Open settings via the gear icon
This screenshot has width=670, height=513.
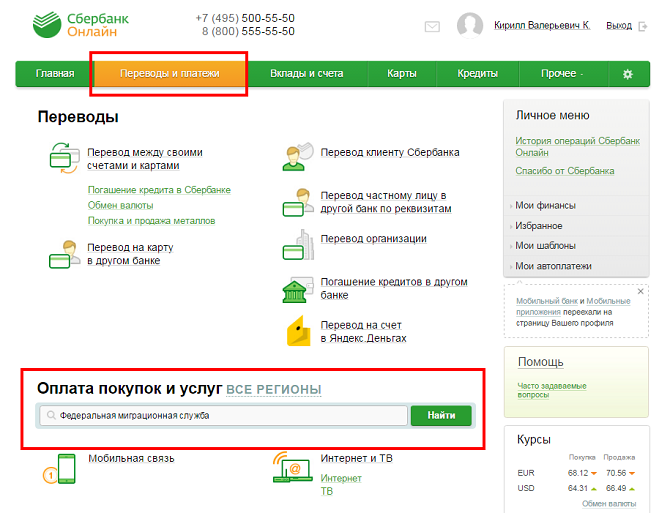(628, 74)
